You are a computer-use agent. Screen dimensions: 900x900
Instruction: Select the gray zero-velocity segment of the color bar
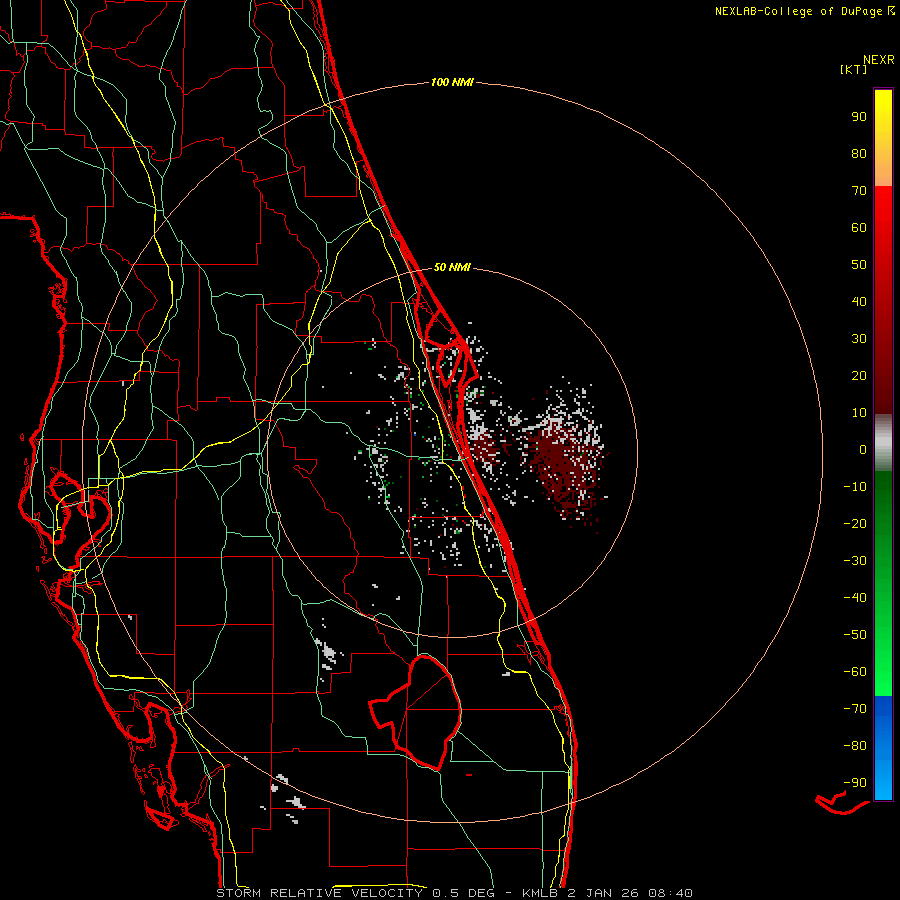coord(883,443)
